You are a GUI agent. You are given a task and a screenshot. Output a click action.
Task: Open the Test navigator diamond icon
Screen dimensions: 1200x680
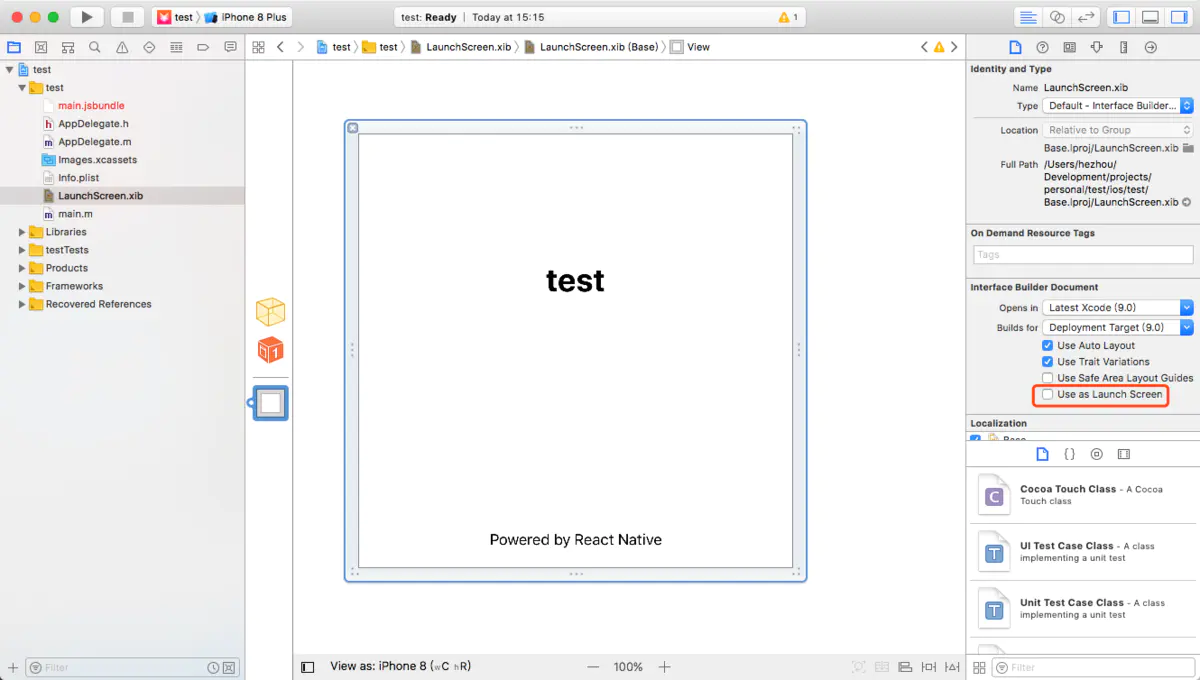(149, 47)
